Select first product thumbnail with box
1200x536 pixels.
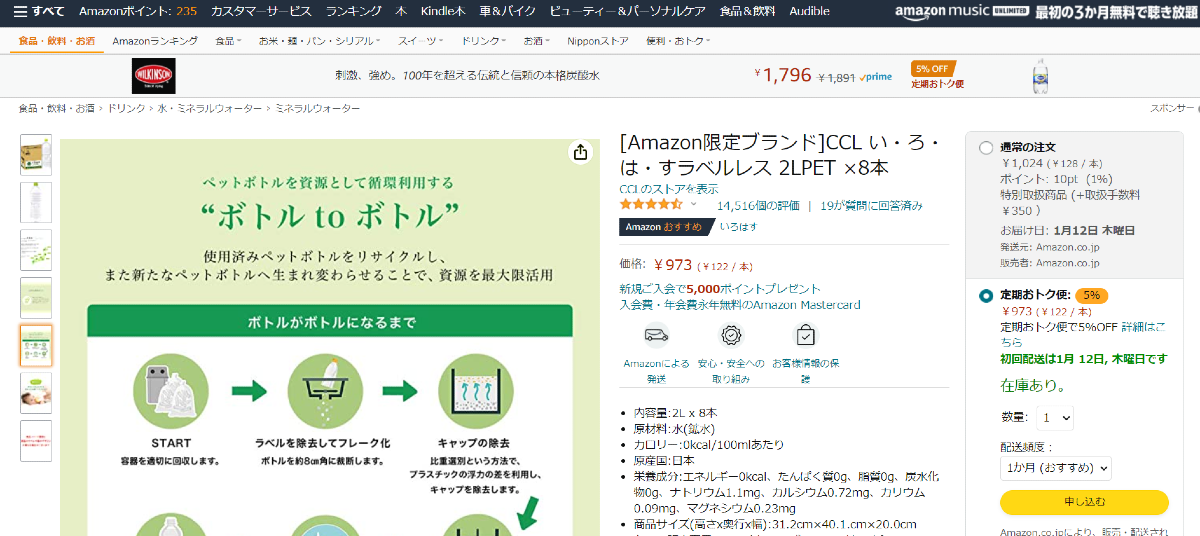36,155
